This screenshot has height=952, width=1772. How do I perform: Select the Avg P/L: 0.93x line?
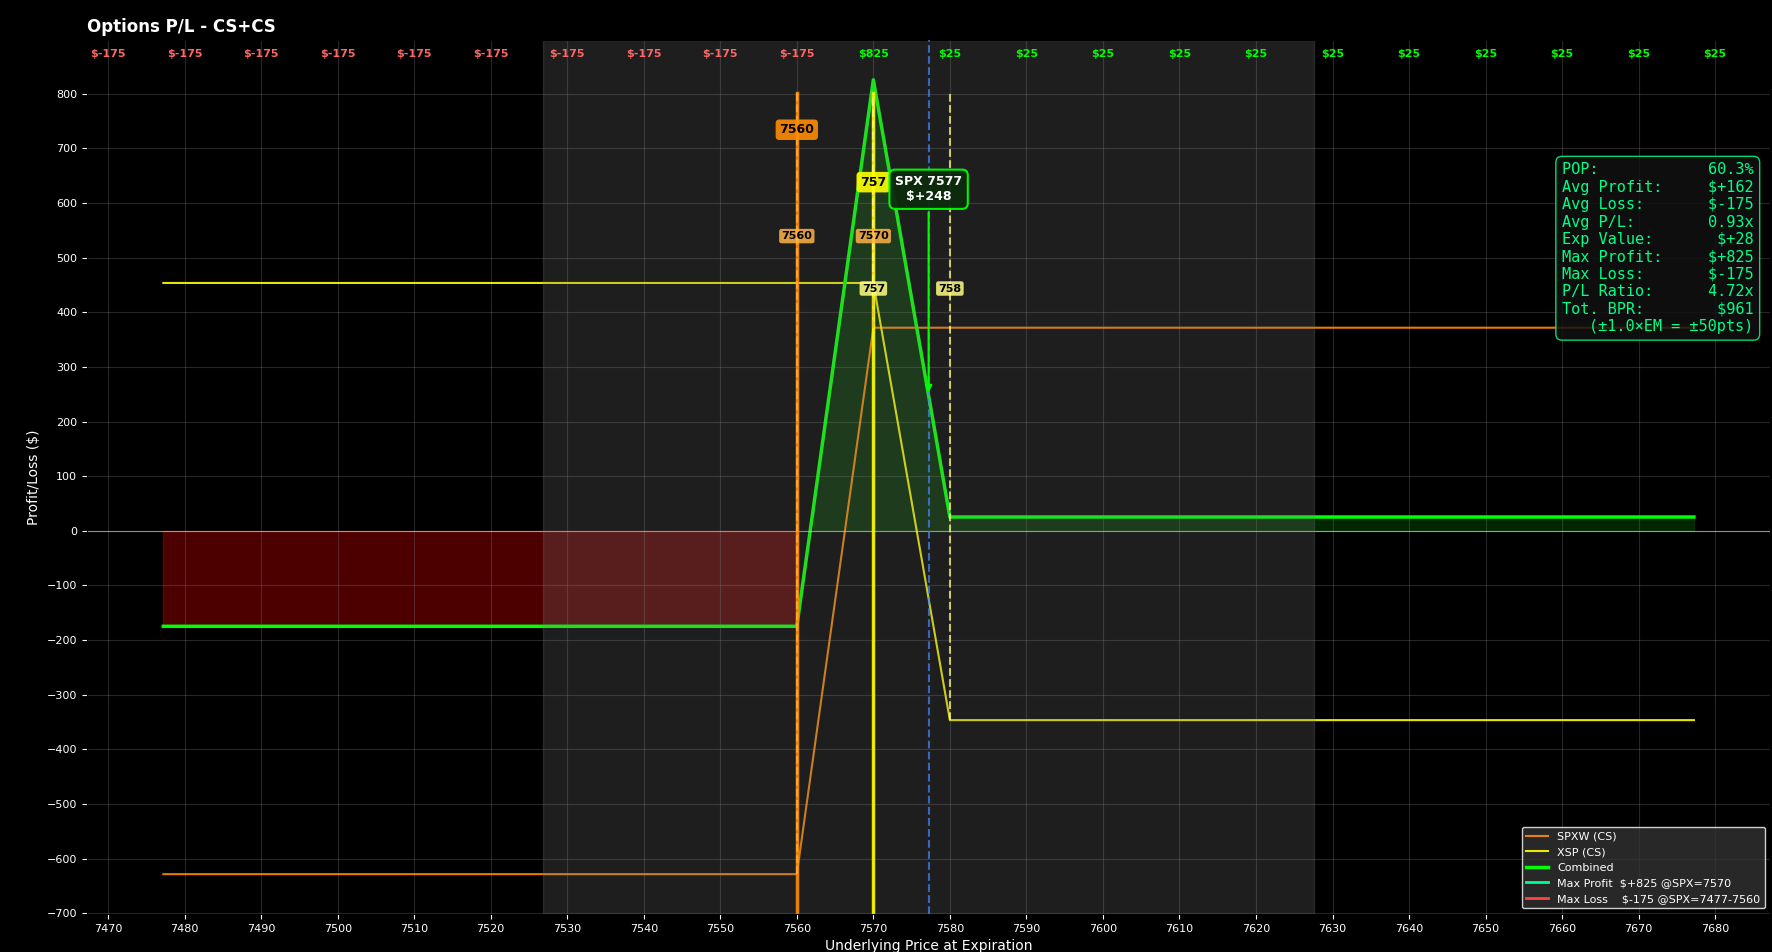1657,222
